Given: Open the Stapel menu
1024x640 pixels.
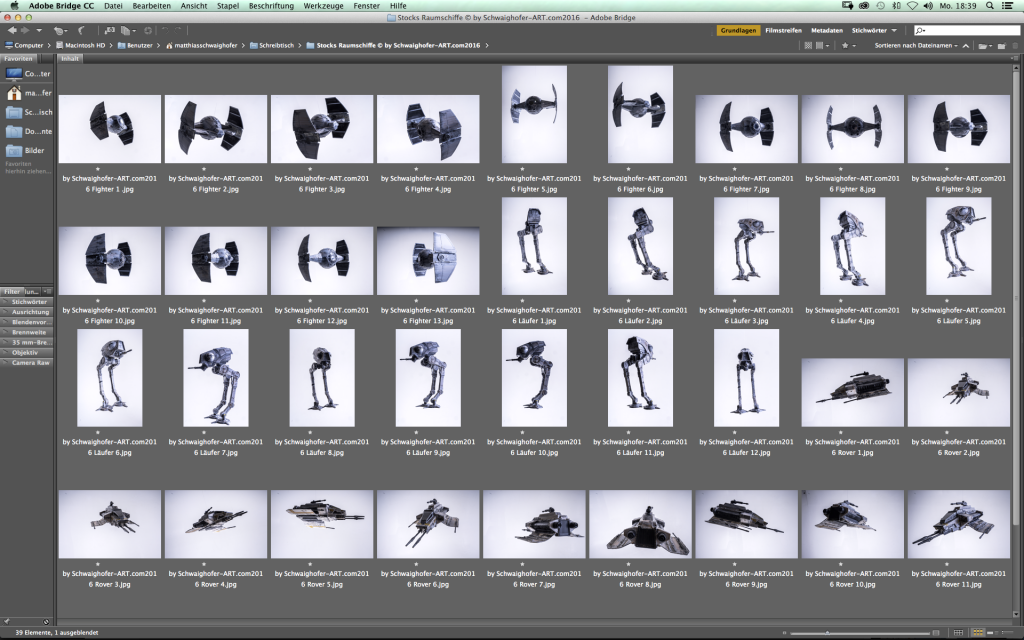Looking at the screenshot, I should click(x=228, y=6).
